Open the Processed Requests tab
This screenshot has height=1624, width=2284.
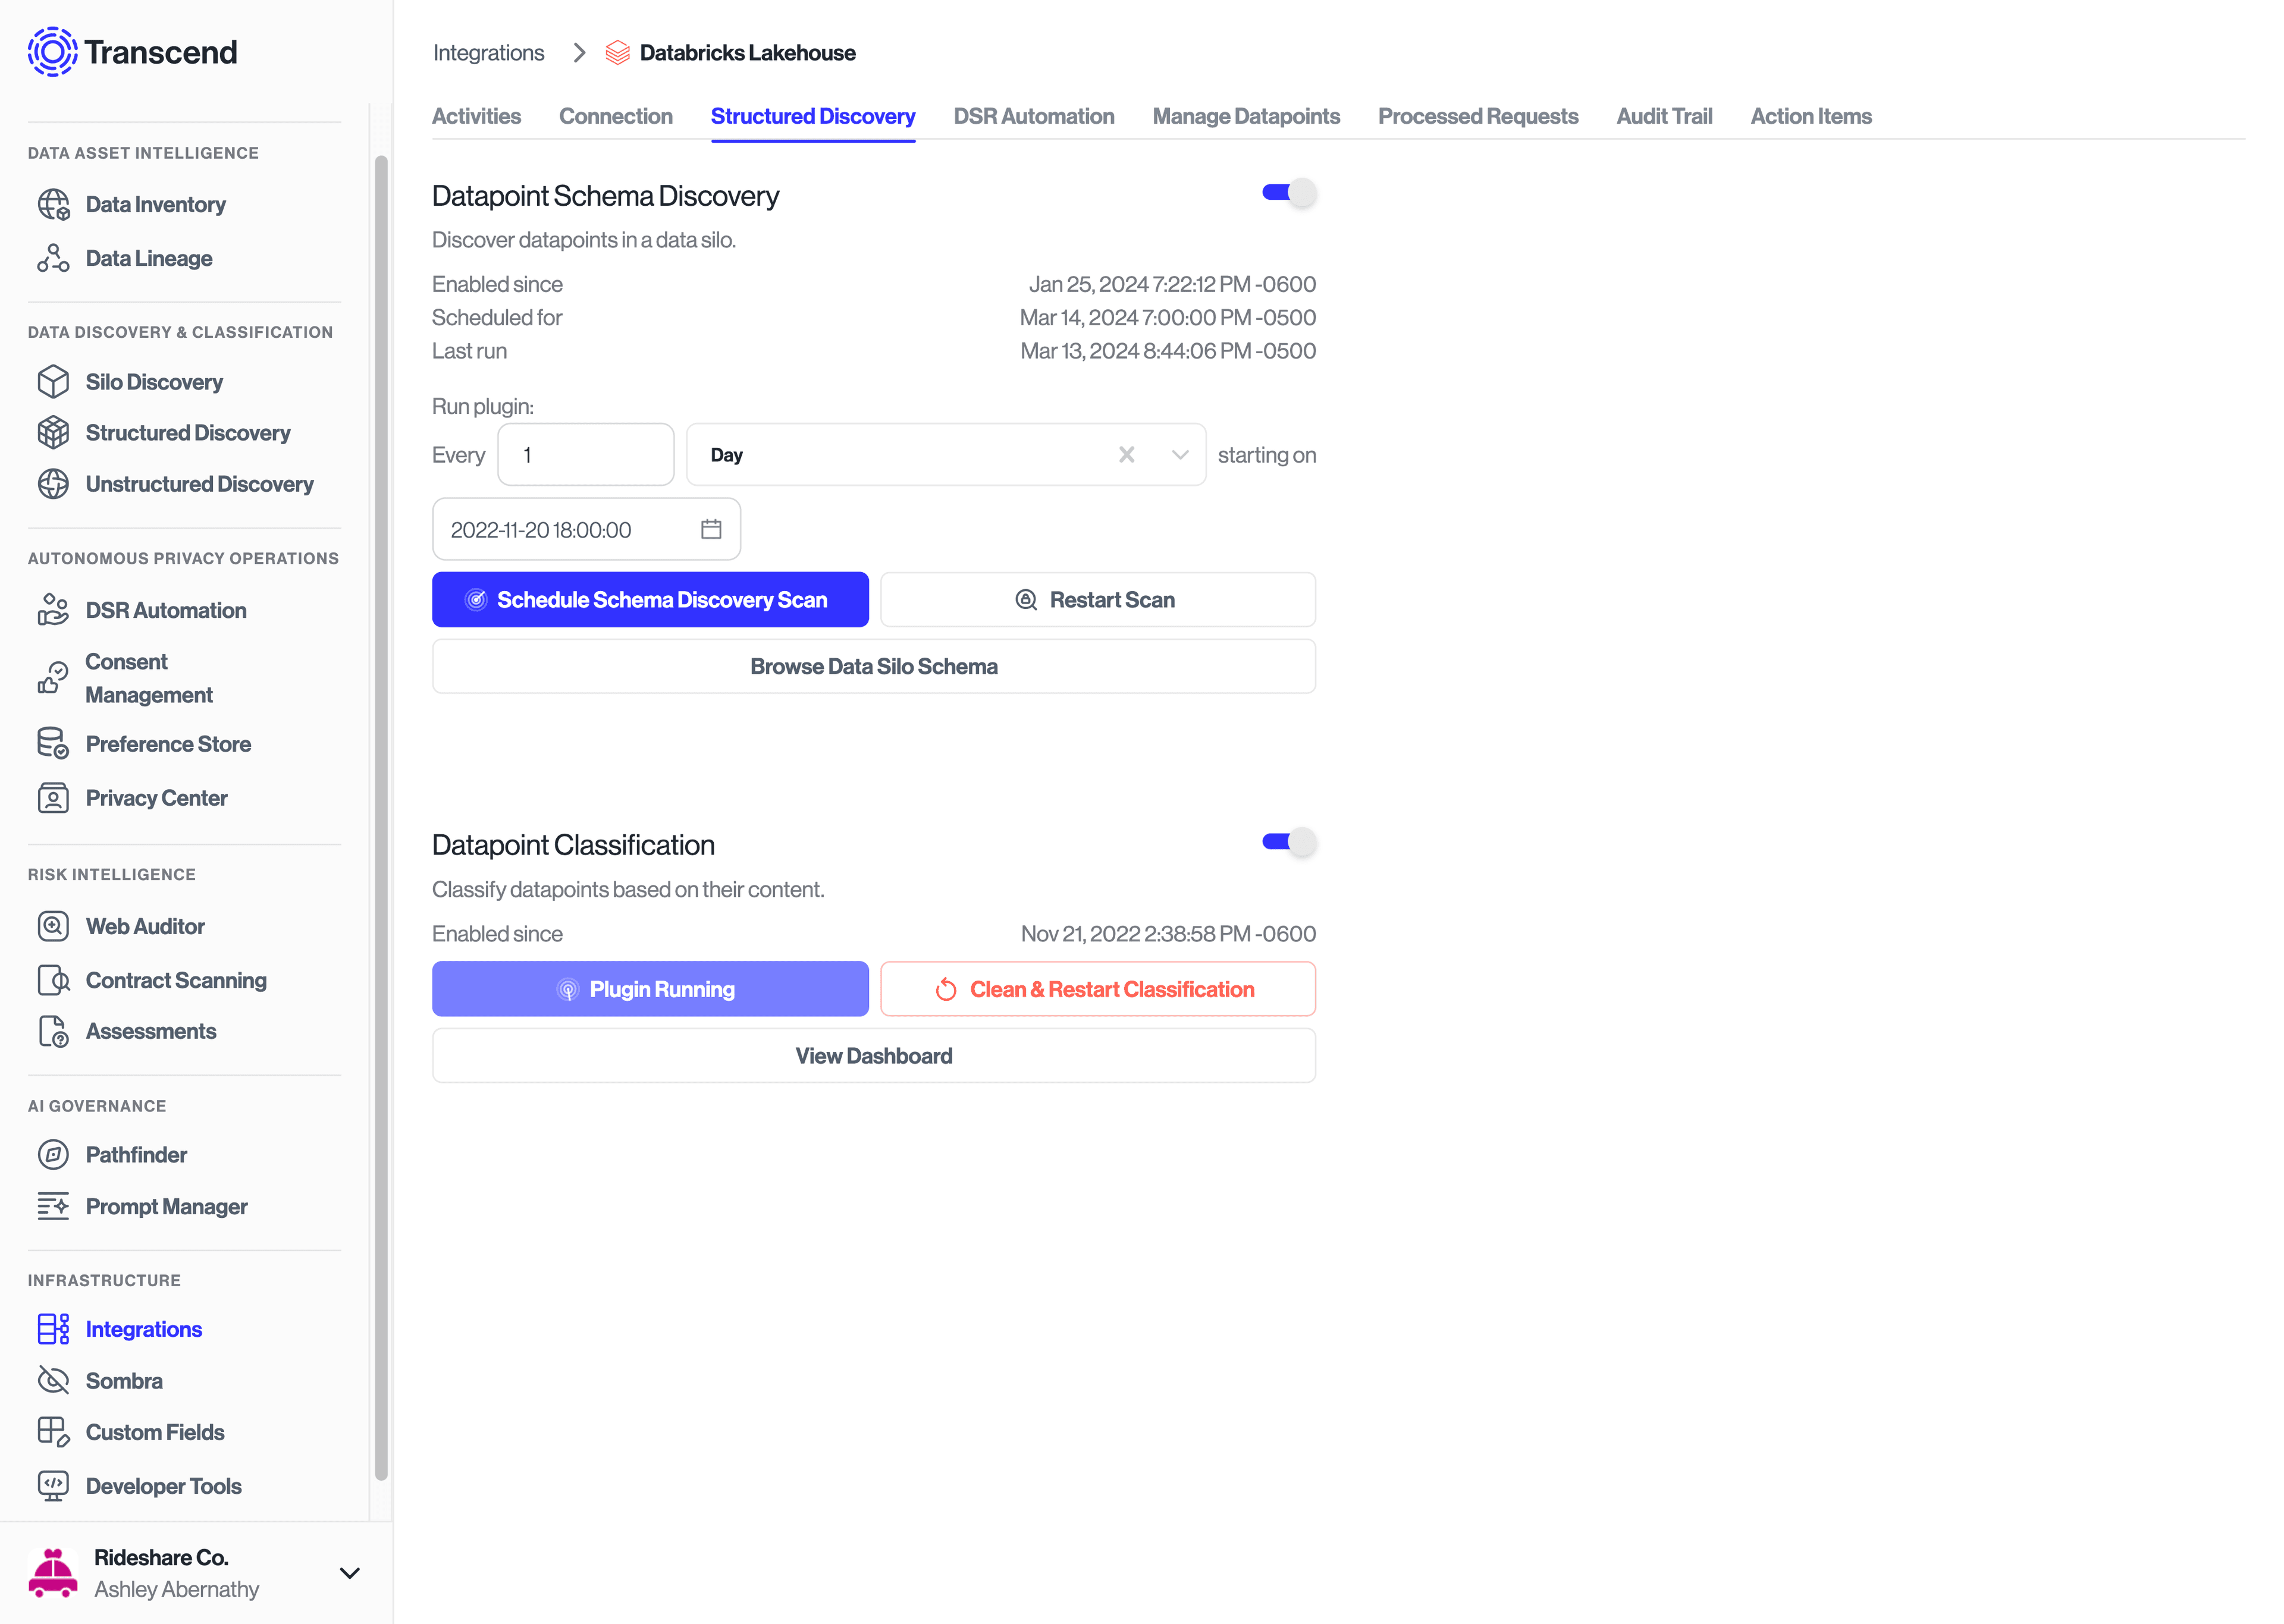[x=1478, y=116]
